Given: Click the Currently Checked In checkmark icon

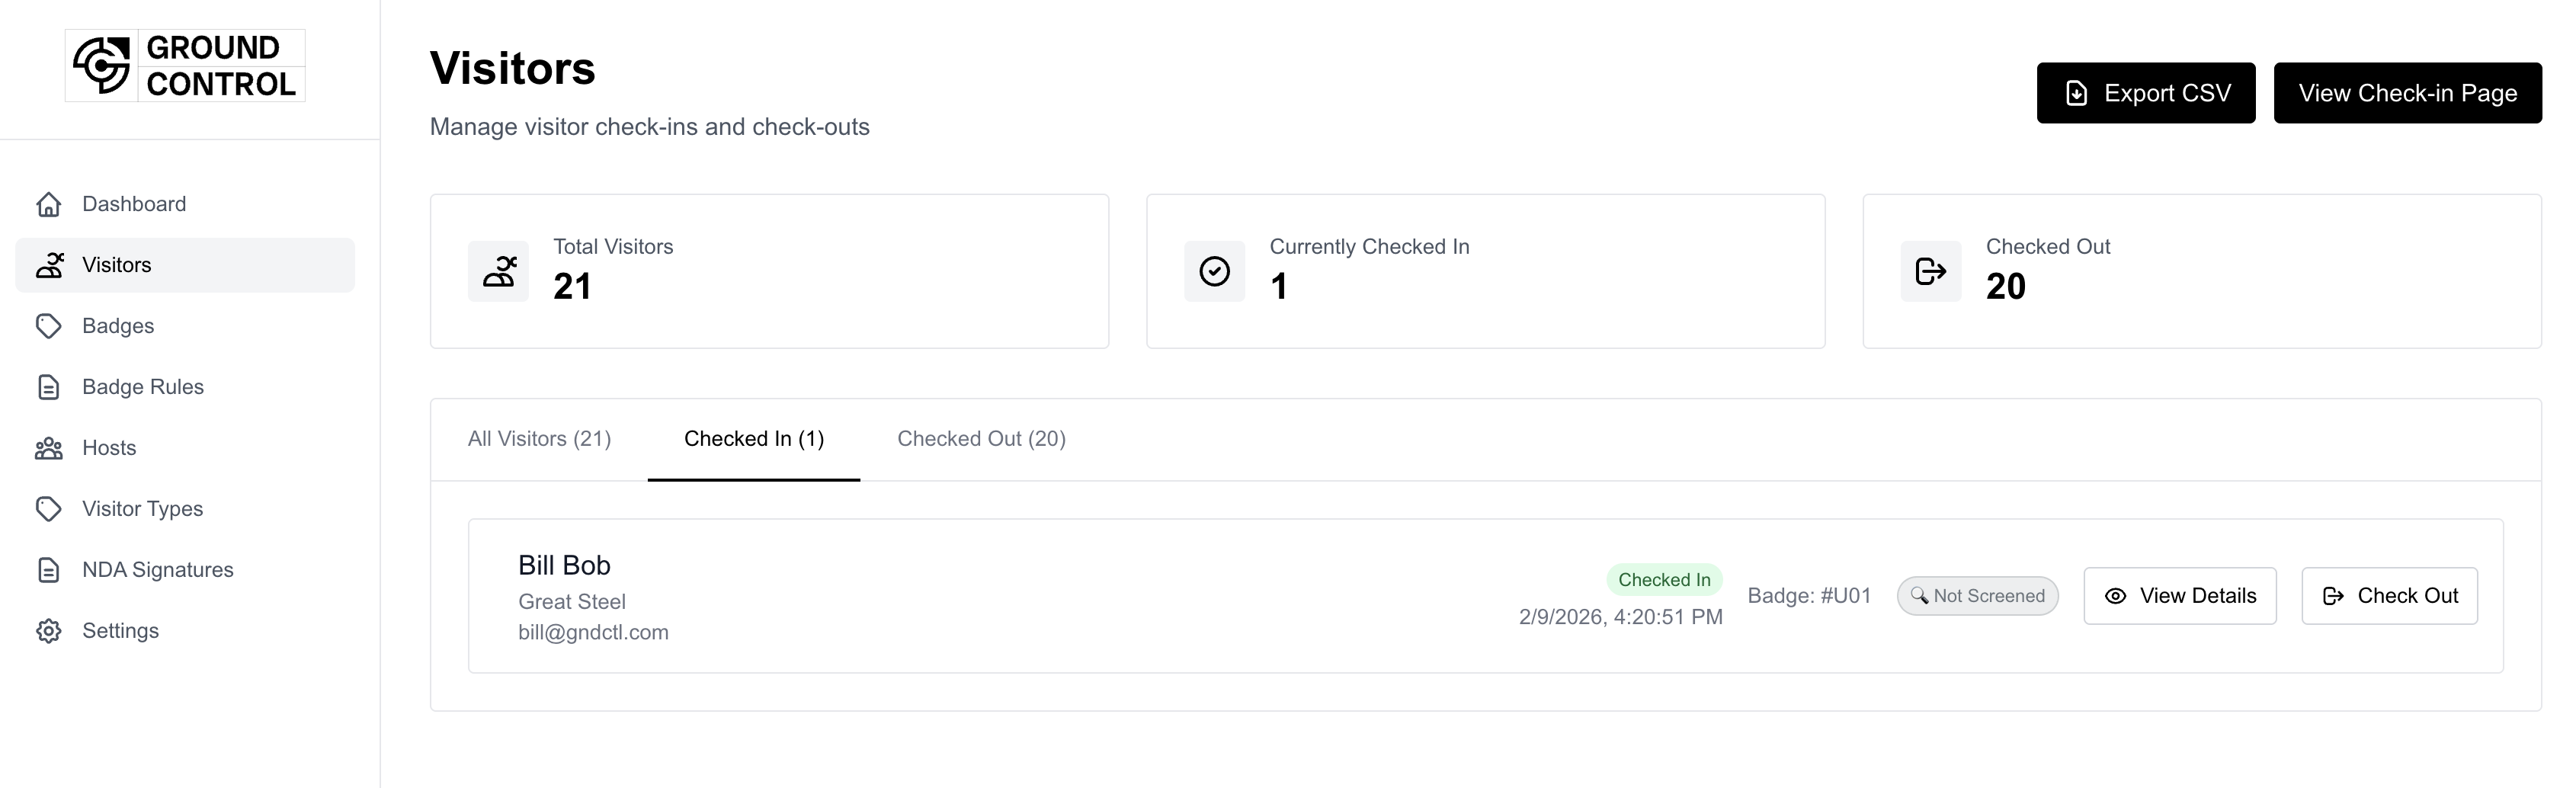Looking at the screenshot, I should [x=1214, y=271].
